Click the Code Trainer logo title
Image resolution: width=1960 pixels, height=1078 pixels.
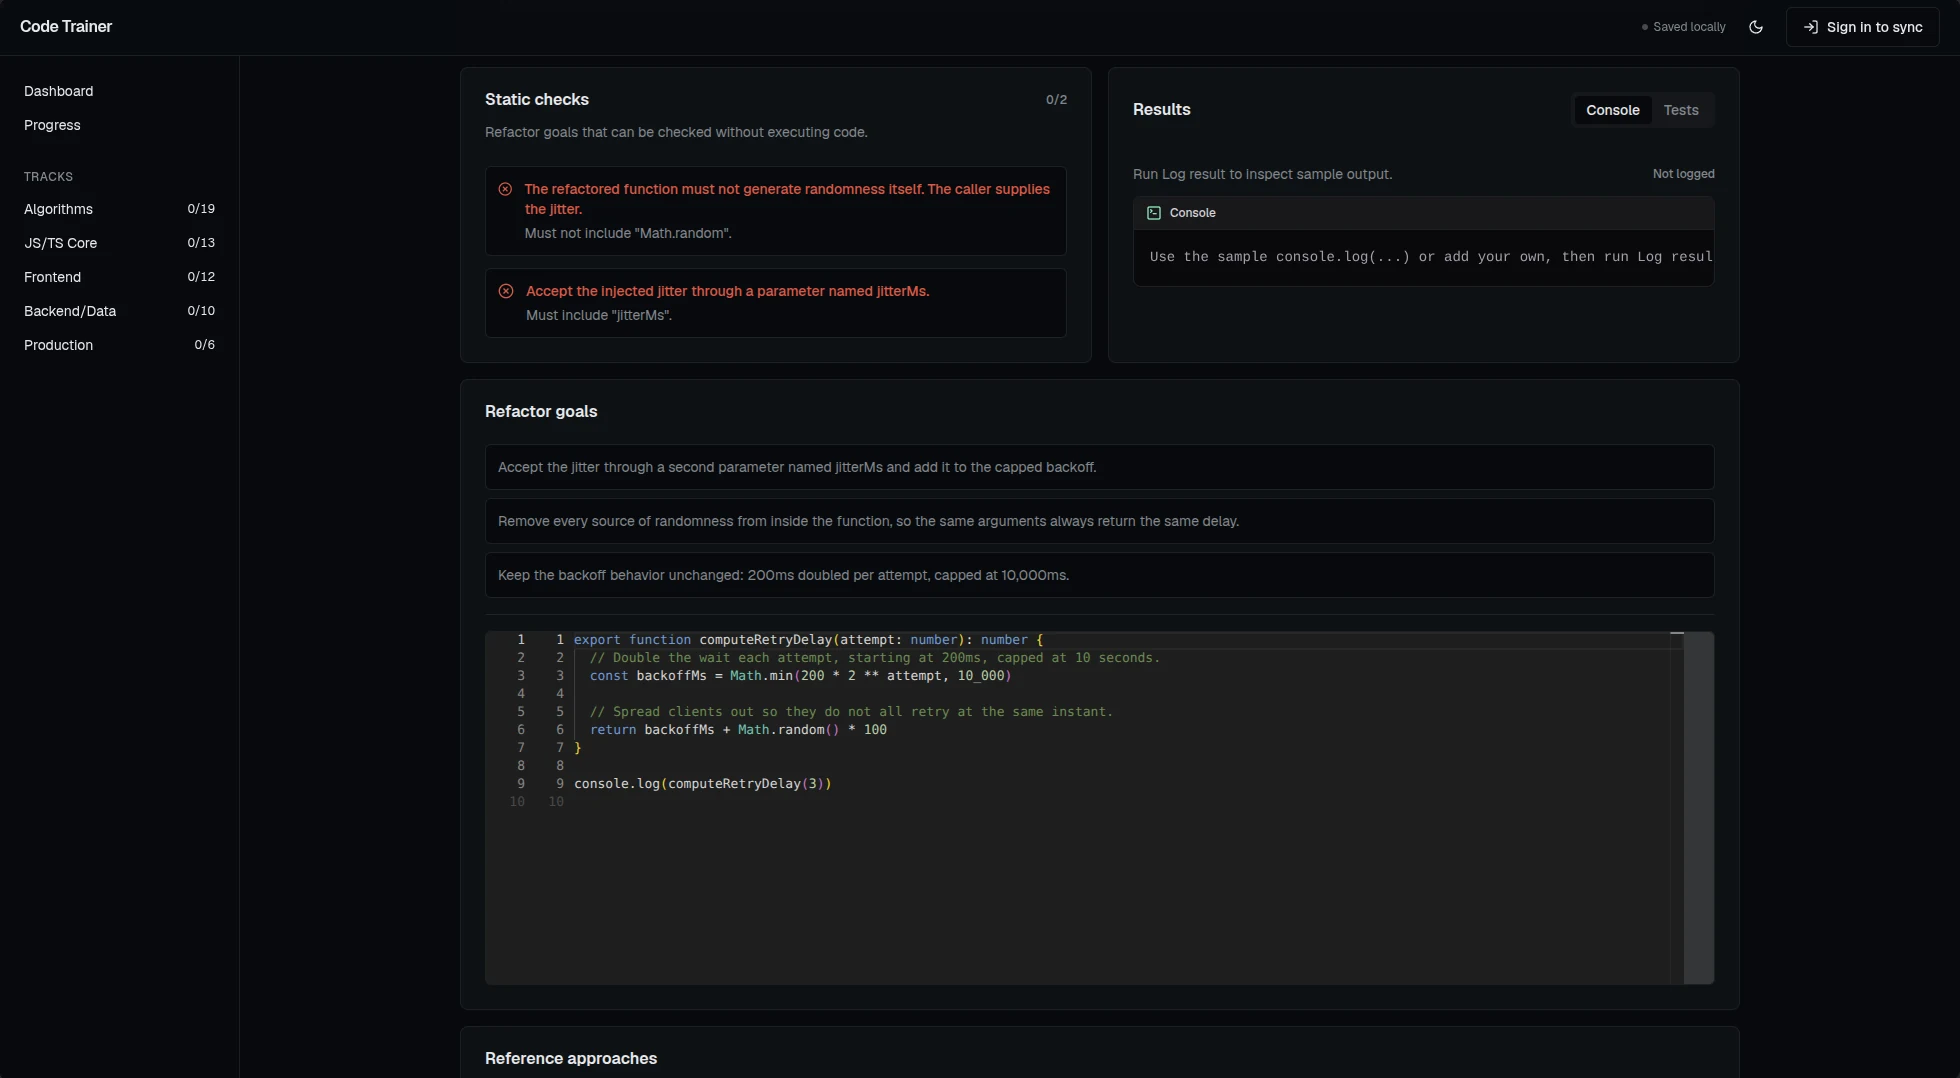(x=66, y=27)
